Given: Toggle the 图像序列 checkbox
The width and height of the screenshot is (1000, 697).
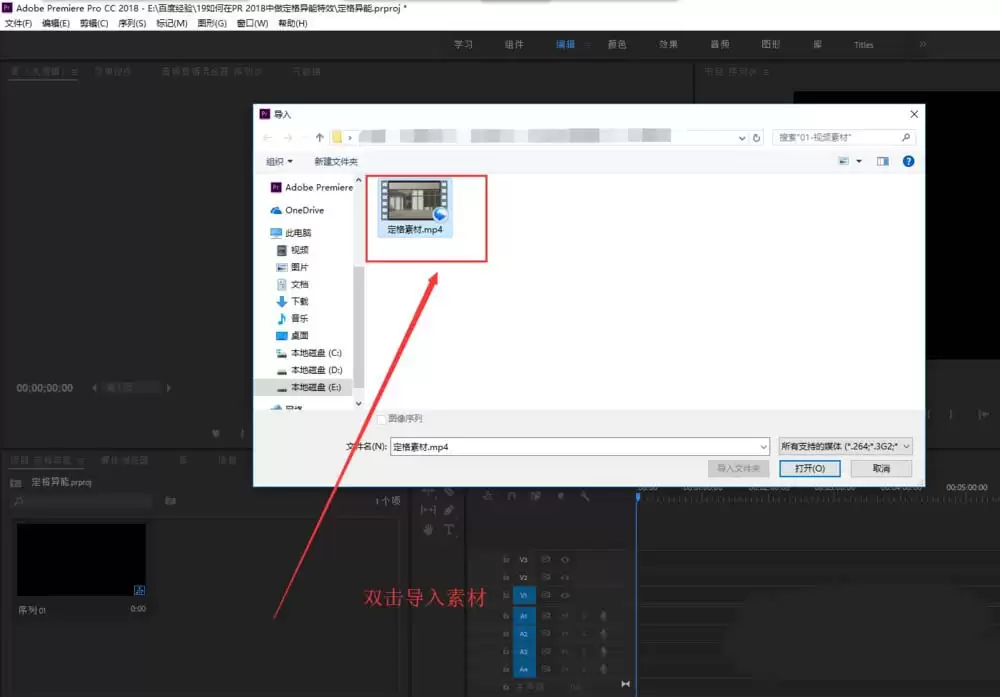Looking at the screenshot, I should pyautogui.click(x=381, y=418).
